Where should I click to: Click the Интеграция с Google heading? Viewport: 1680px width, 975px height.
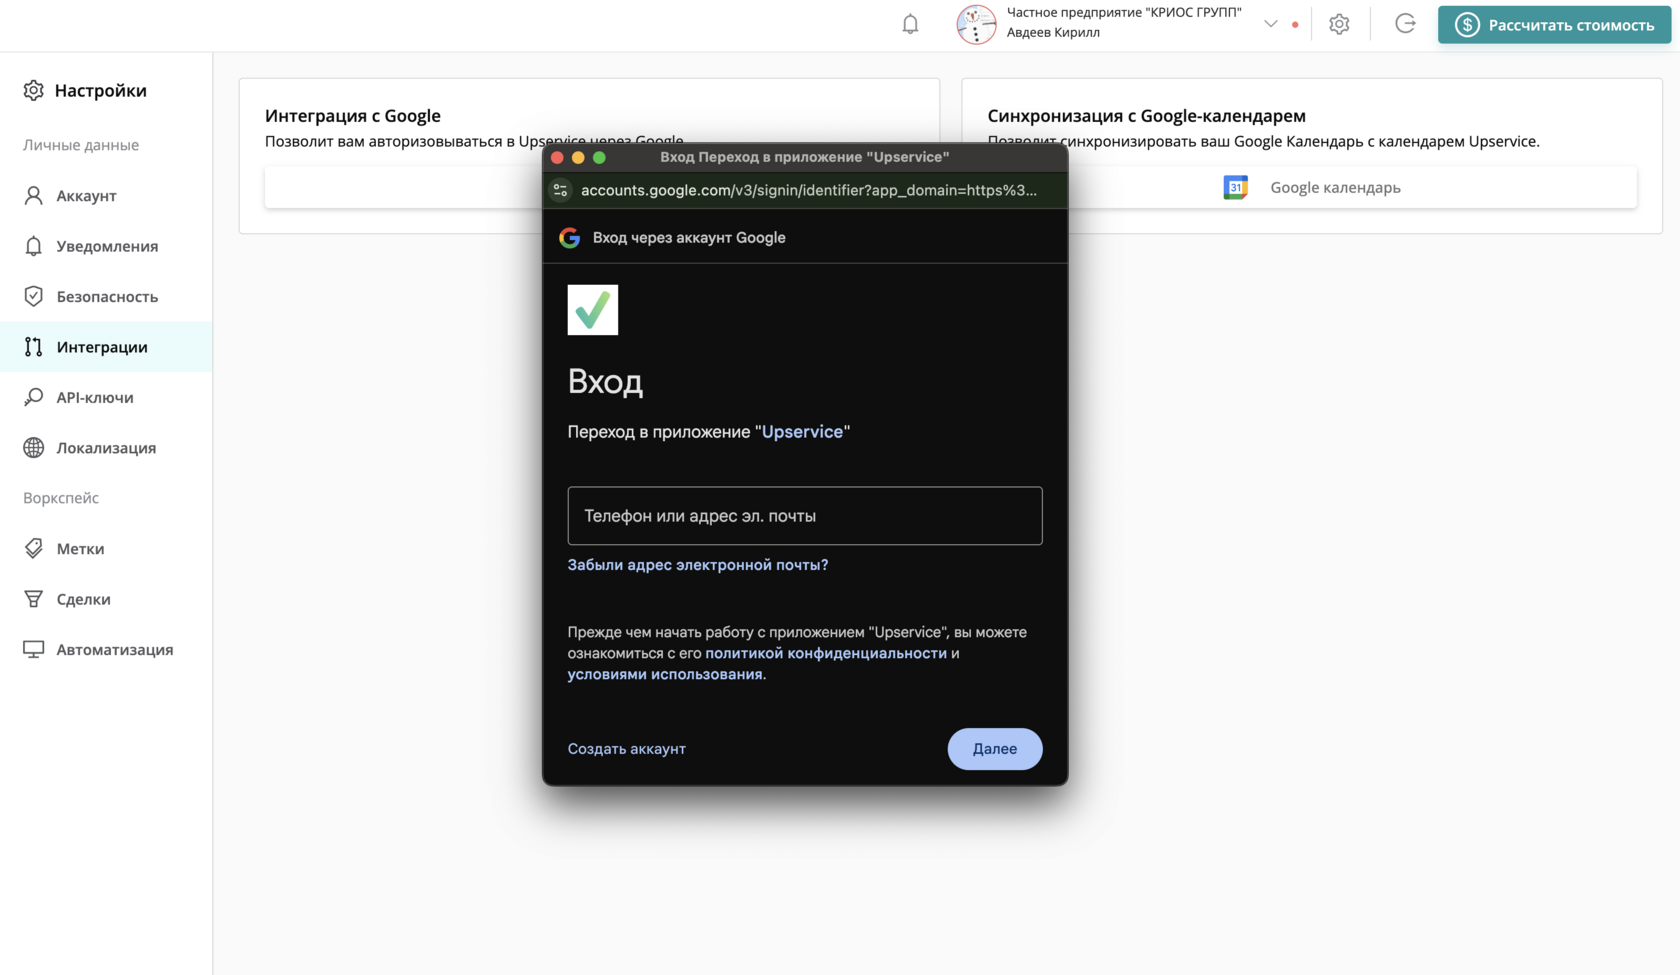coord(353,115)
